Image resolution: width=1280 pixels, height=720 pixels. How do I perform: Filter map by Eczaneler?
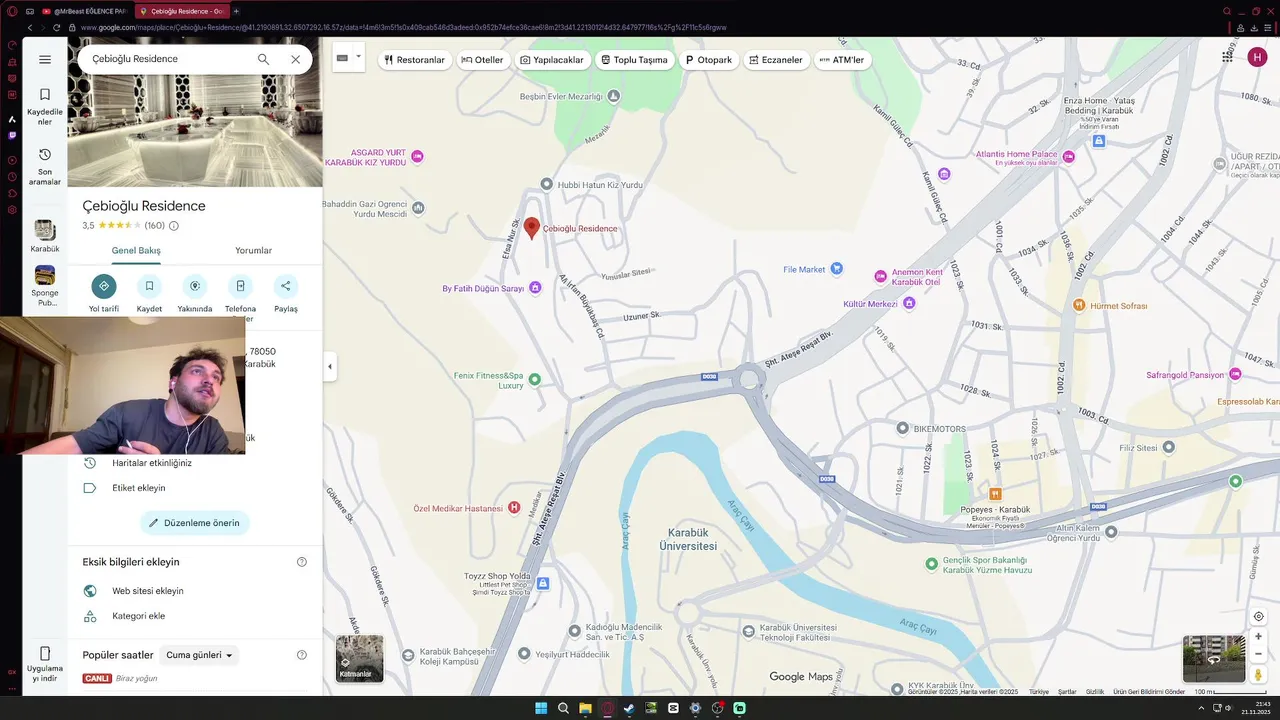click(x=776, y=60)
